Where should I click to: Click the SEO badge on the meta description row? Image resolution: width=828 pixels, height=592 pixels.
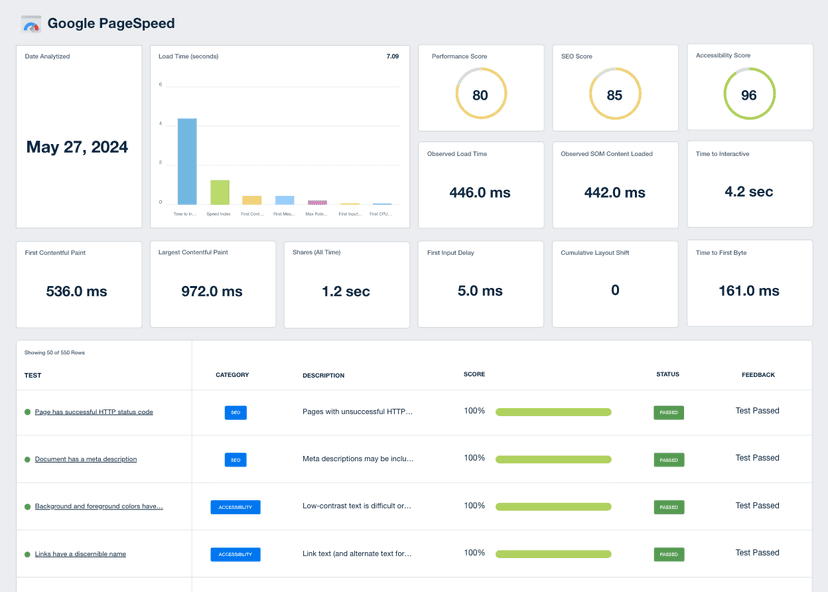pos(235,459)
